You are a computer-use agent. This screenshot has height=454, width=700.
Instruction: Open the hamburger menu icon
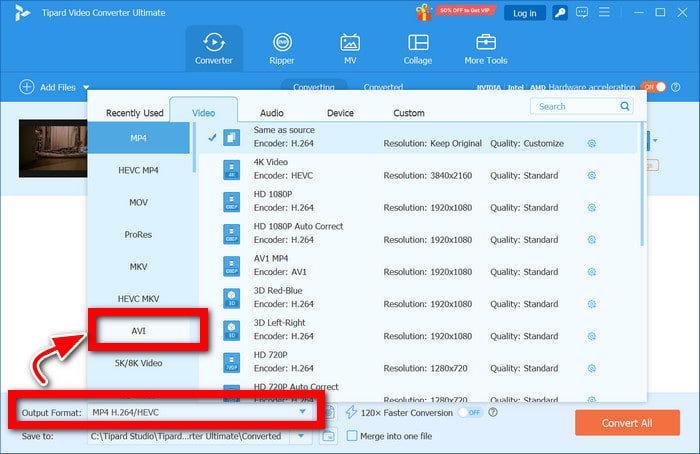604,12
